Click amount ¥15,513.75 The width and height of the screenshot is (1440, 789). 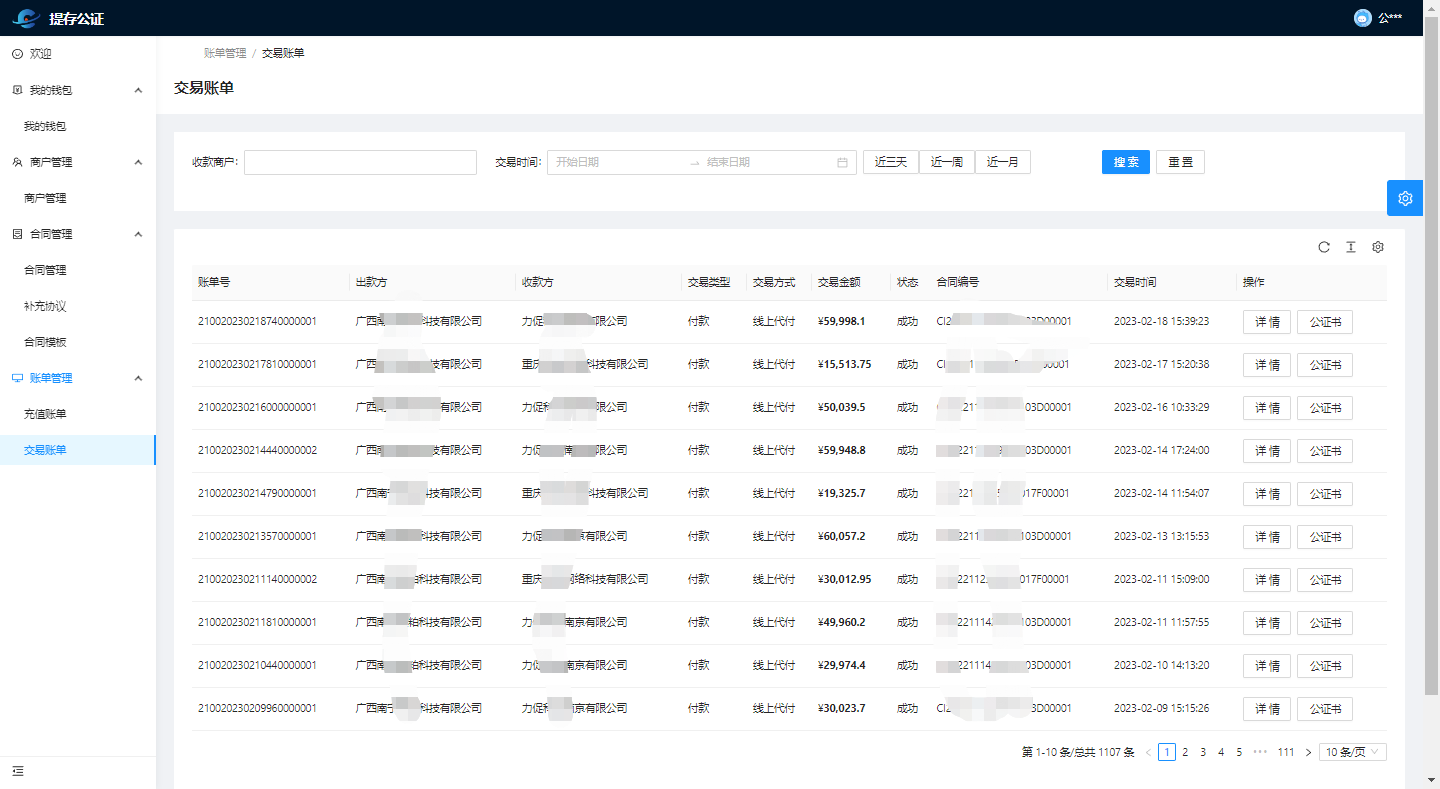point(844,365)
